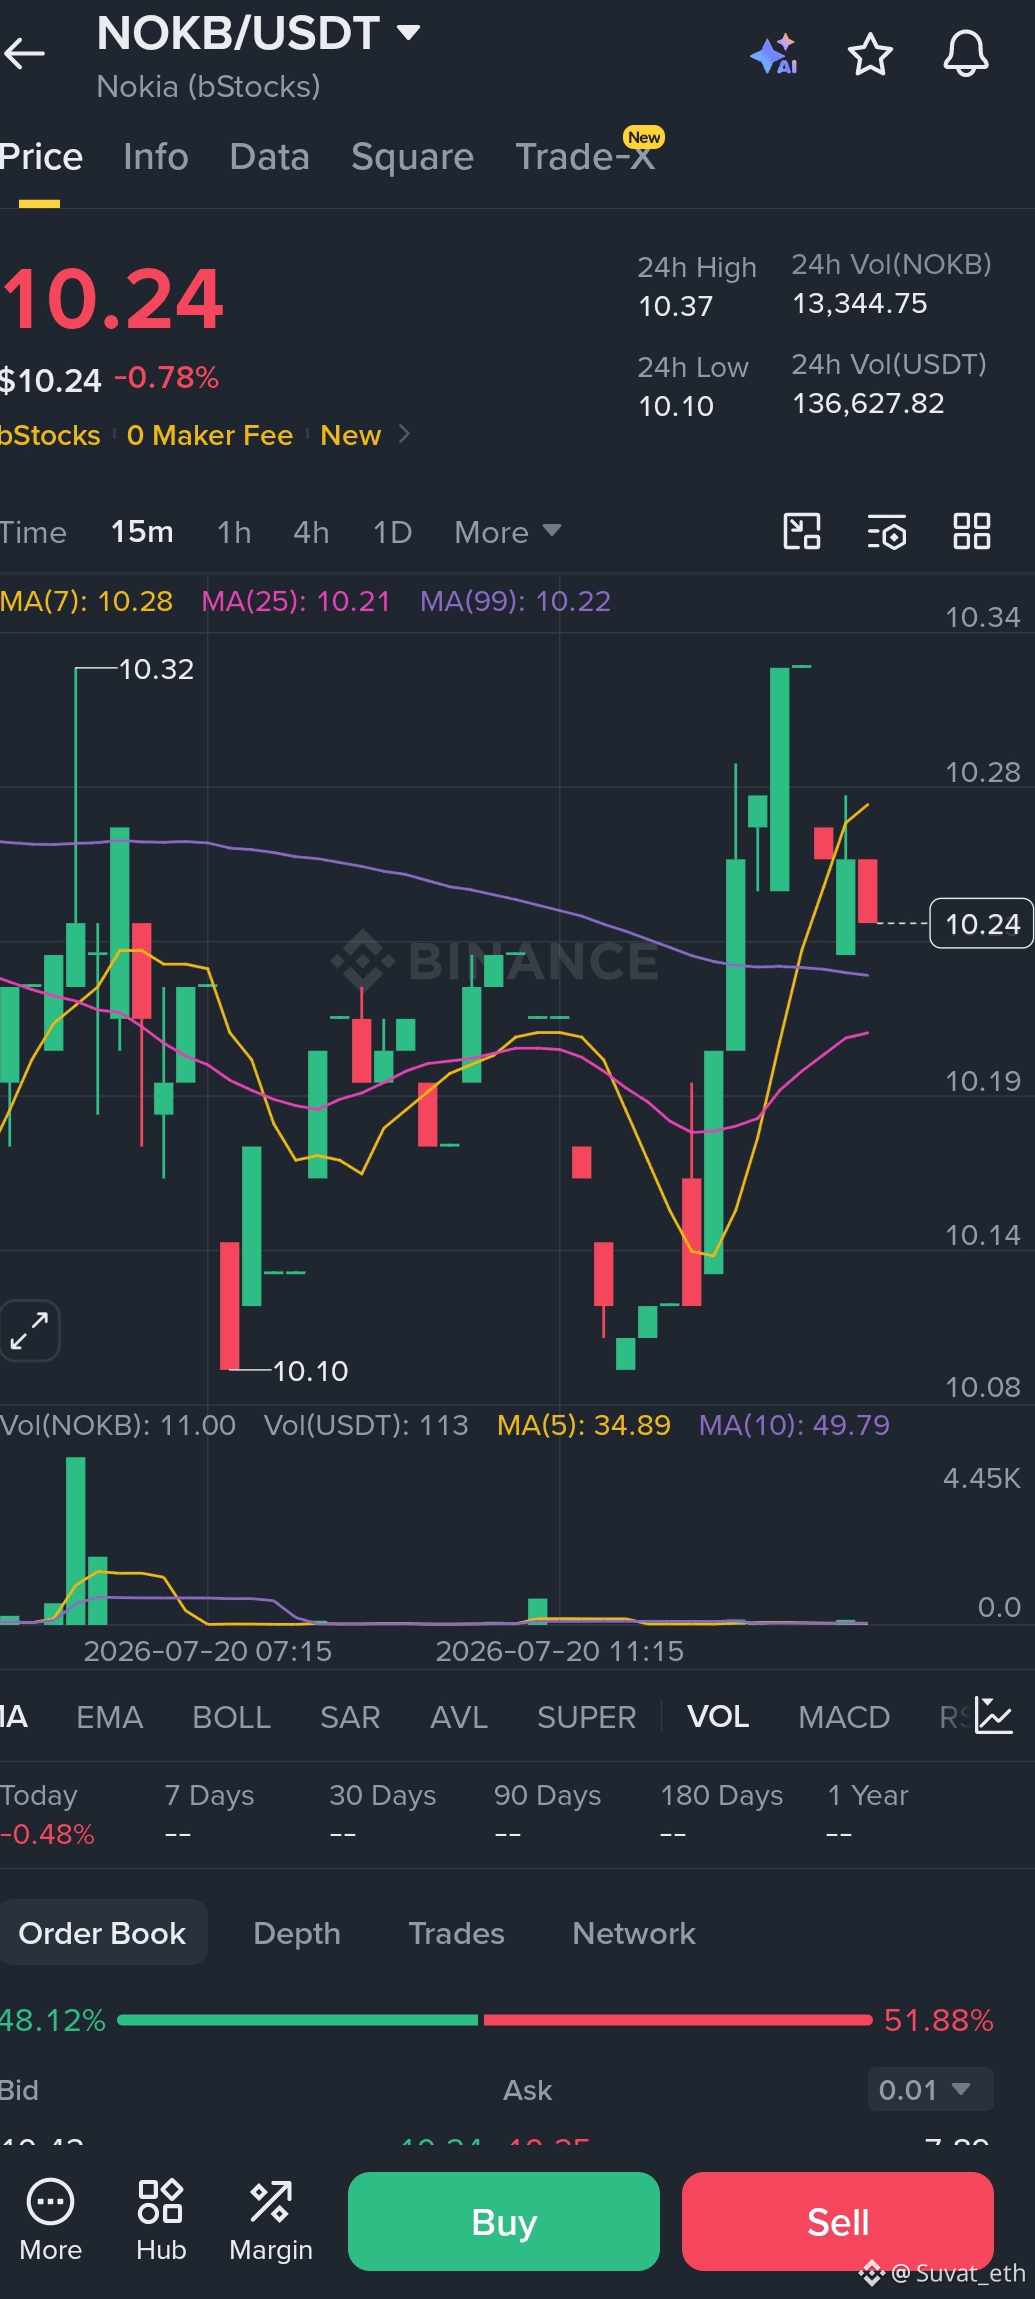Tap the 1 Year performance entry
Screen dimensions: 1035x2299
868,1814
